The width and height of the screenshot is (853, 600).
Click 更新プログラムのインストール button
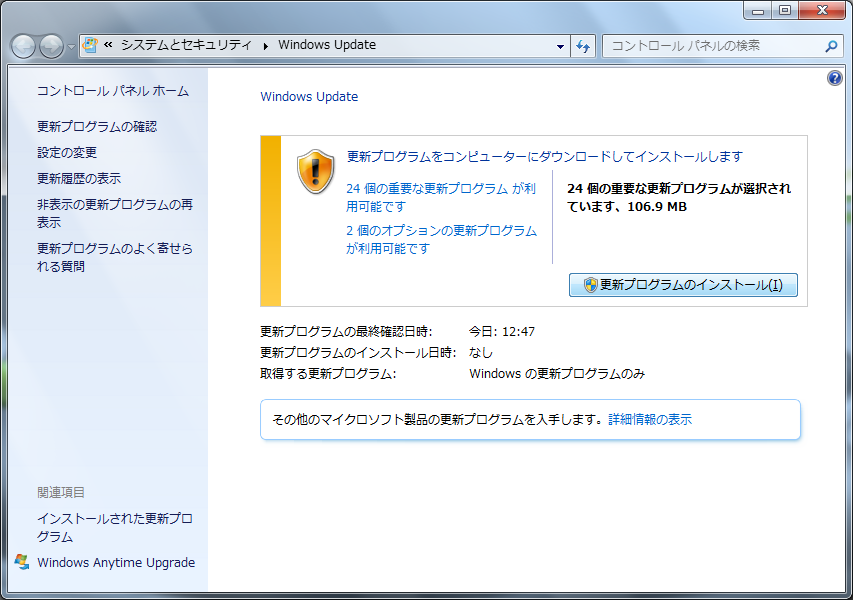pyautogui.click(x=683, y=285)
